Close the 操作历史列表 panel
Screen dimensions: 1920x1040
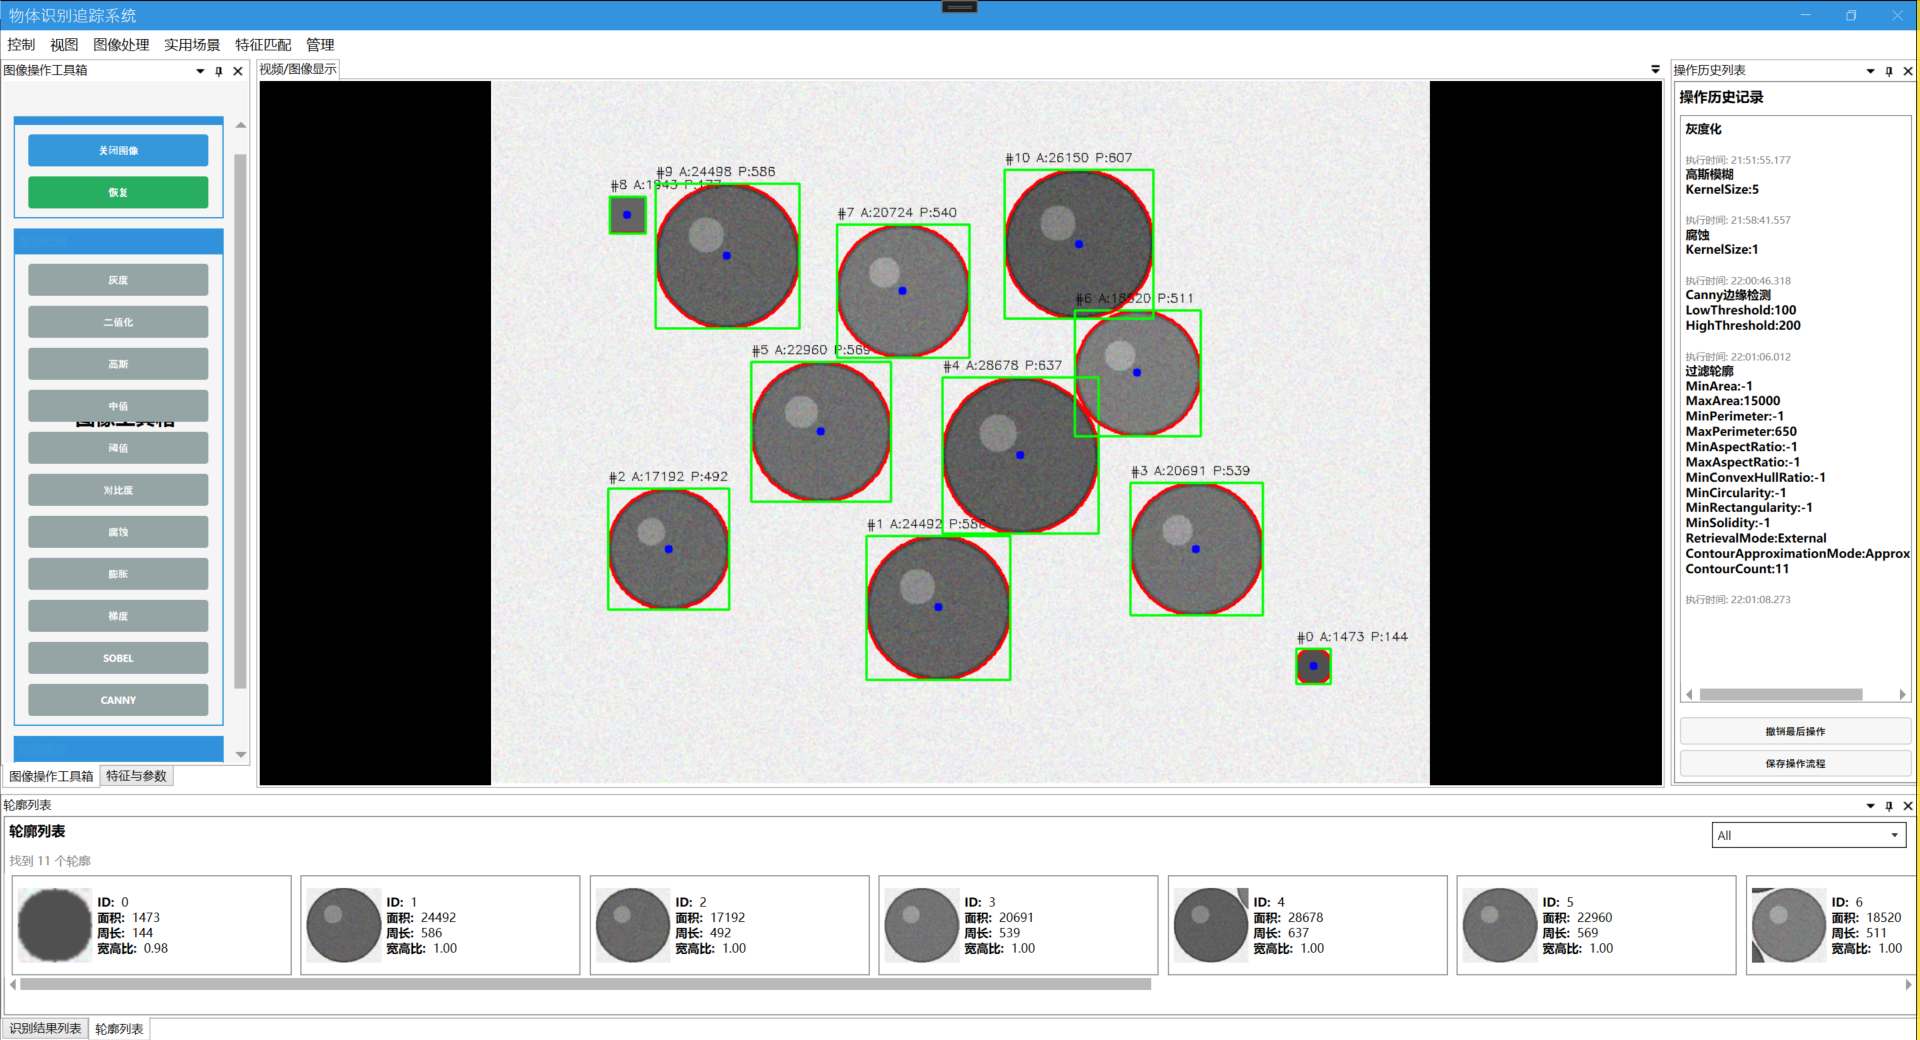1908,71
